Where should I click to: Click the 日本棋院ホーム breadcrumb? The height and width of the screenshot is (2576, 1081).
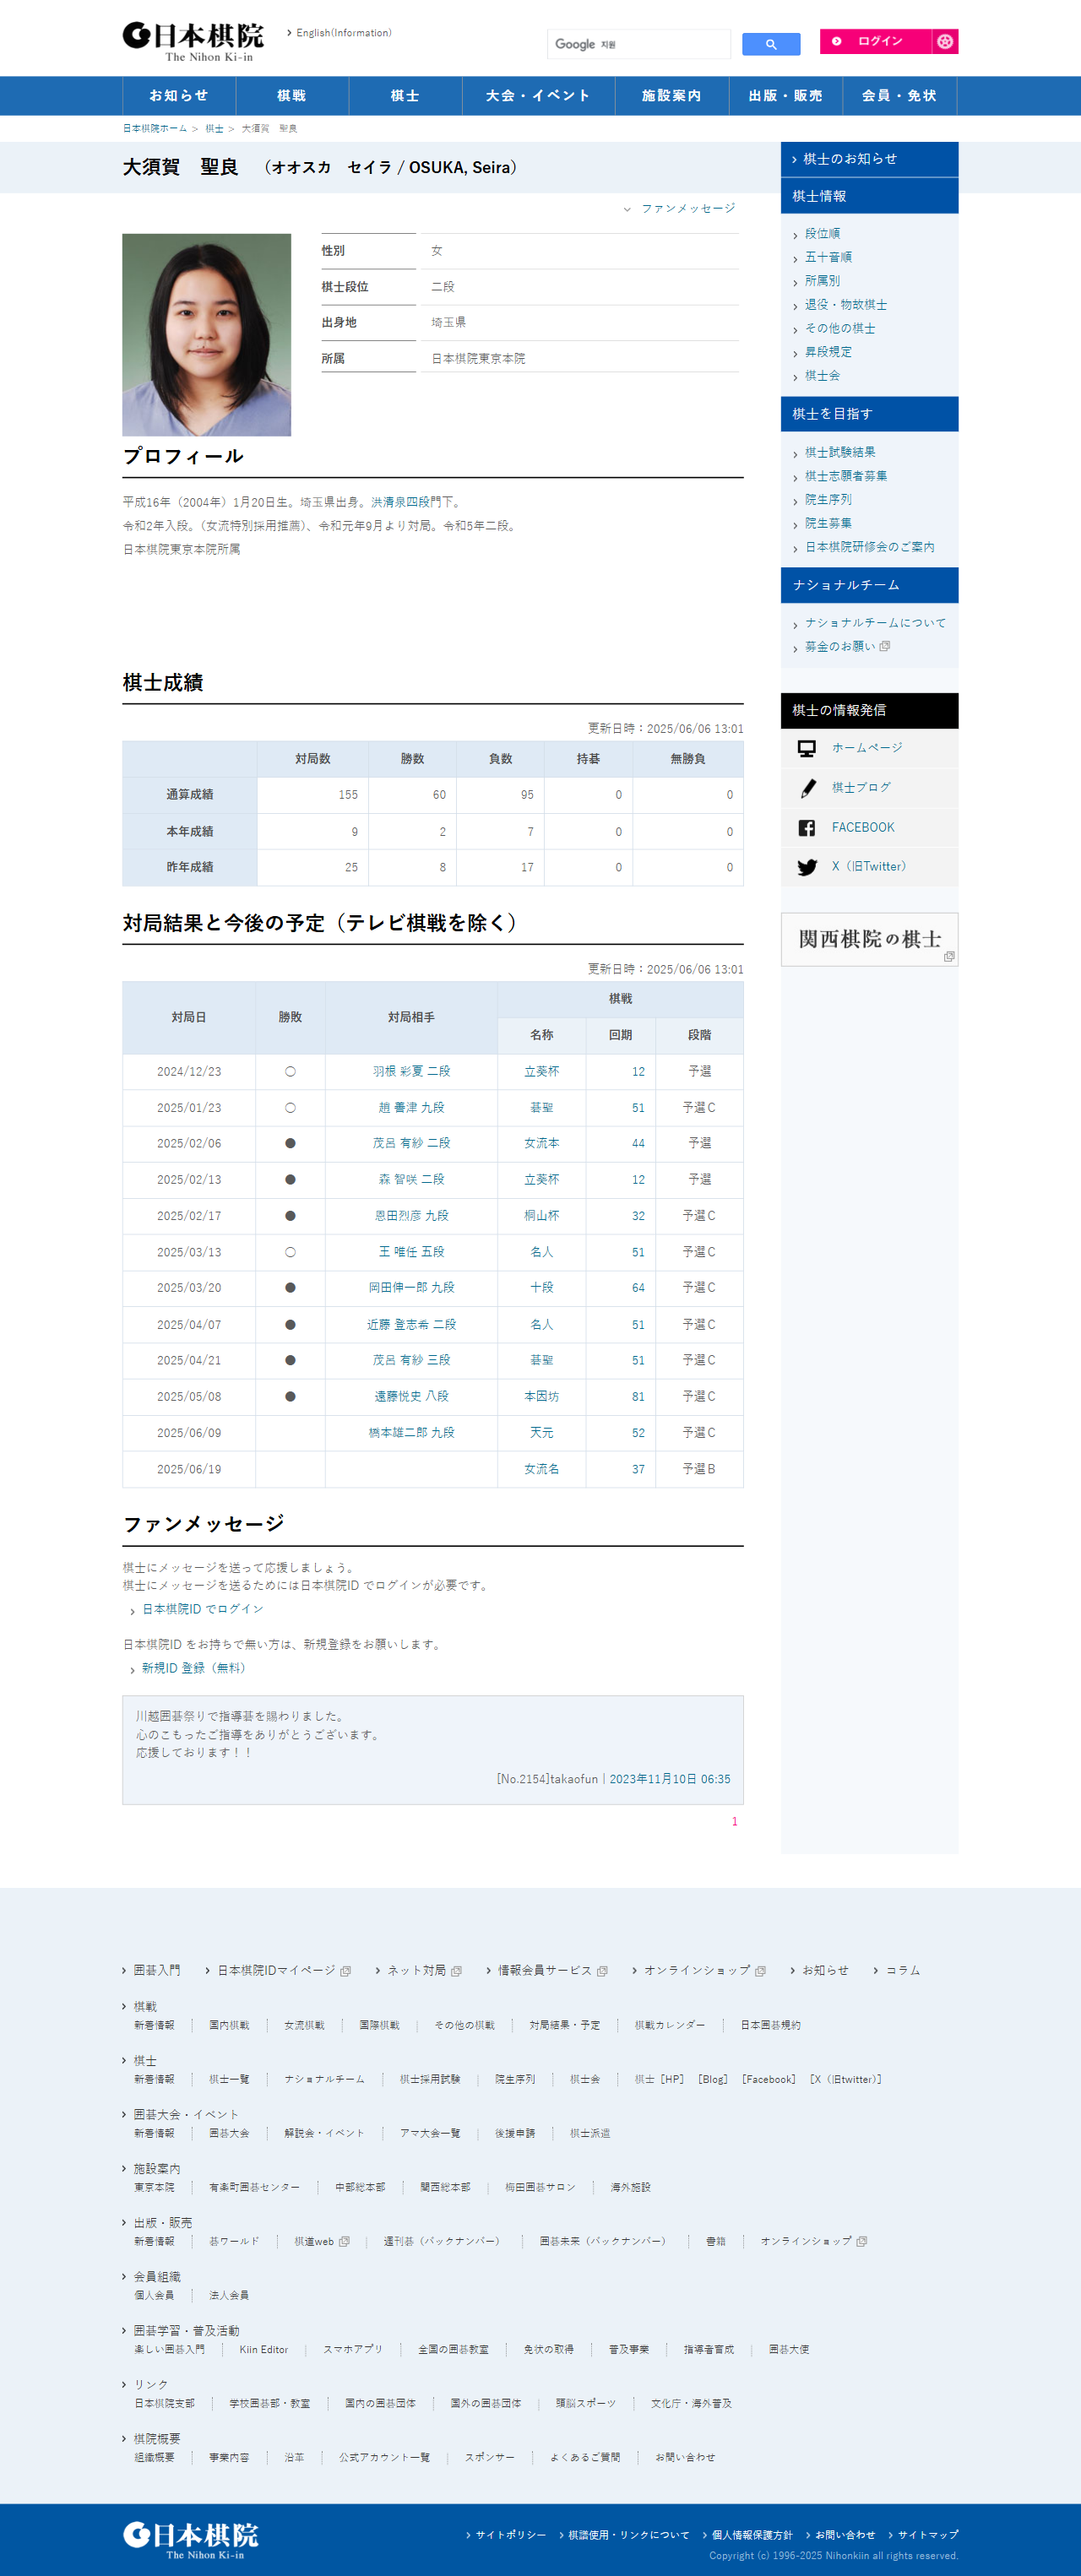(x=155, y=129)
